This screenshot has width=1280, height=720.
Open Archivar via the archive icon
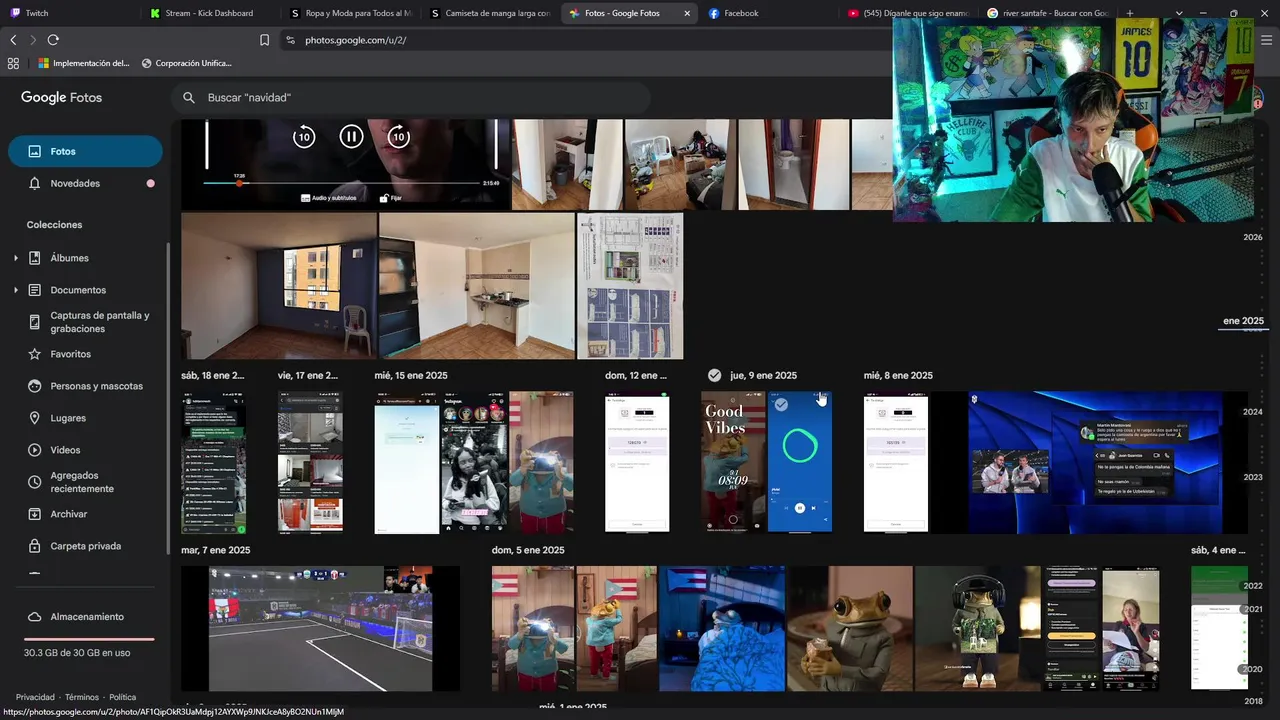pos(35,514)
